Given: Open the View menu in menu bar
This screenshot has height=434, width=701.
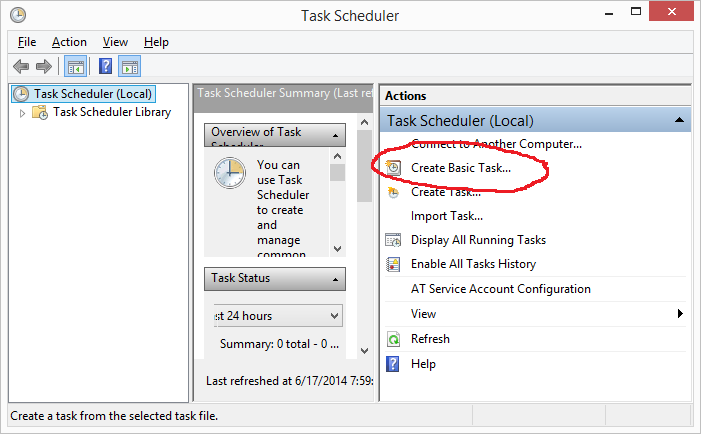Looking at the screenshot, I should click(x=115, y=42).
